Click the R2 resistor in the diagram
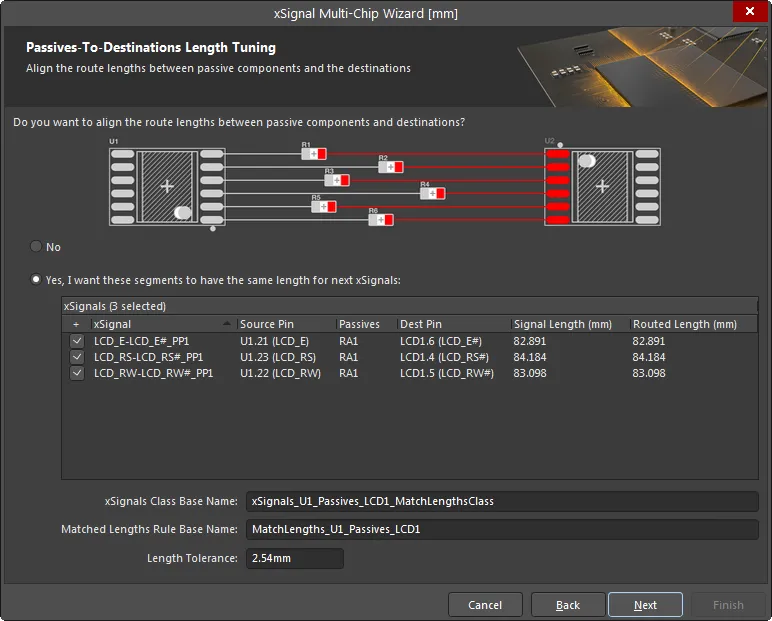This screenshot has width=772, height=621. coord(390,167)
